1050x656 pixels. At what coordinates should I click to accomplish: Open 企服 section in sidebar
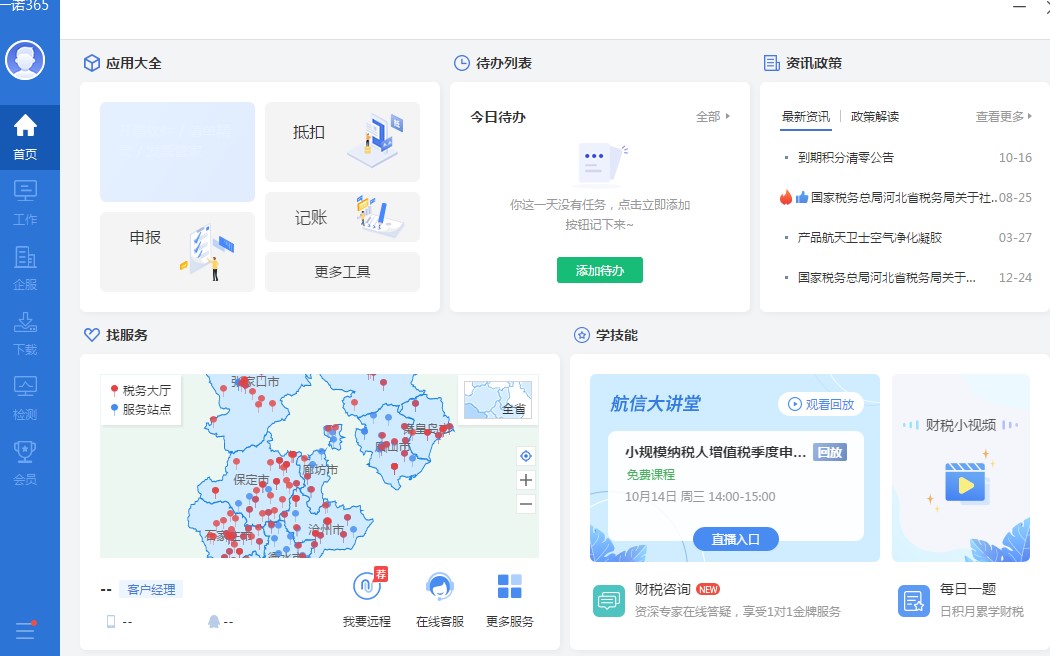[x=25, y=268]
